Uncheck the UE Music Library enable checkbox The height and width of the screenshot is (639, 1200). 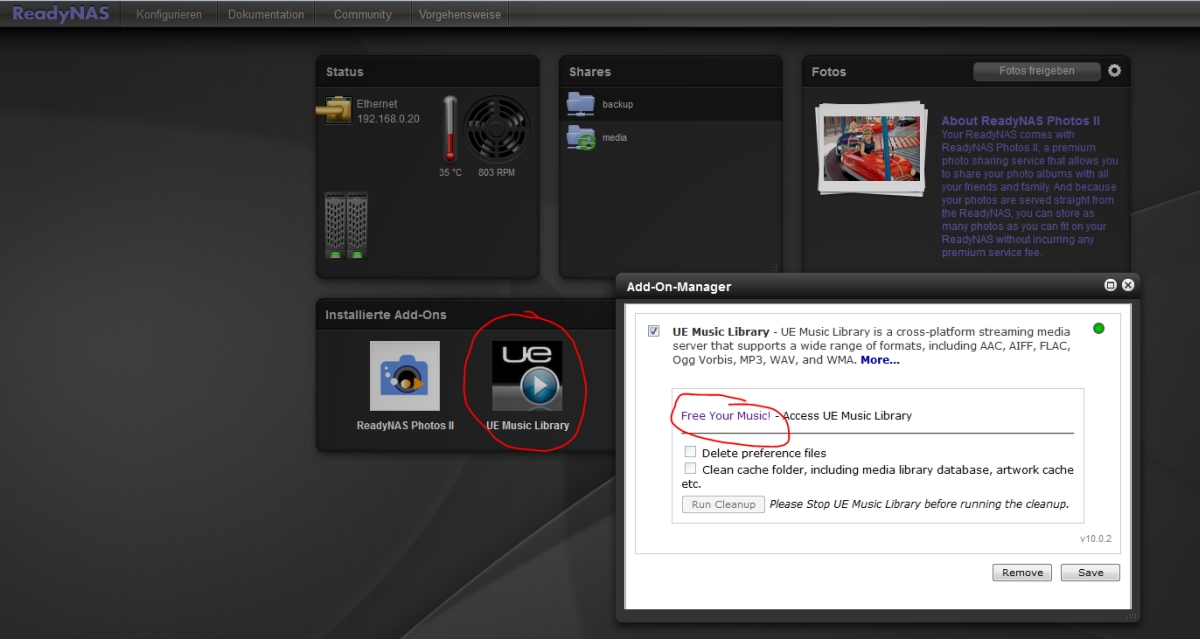654,331
